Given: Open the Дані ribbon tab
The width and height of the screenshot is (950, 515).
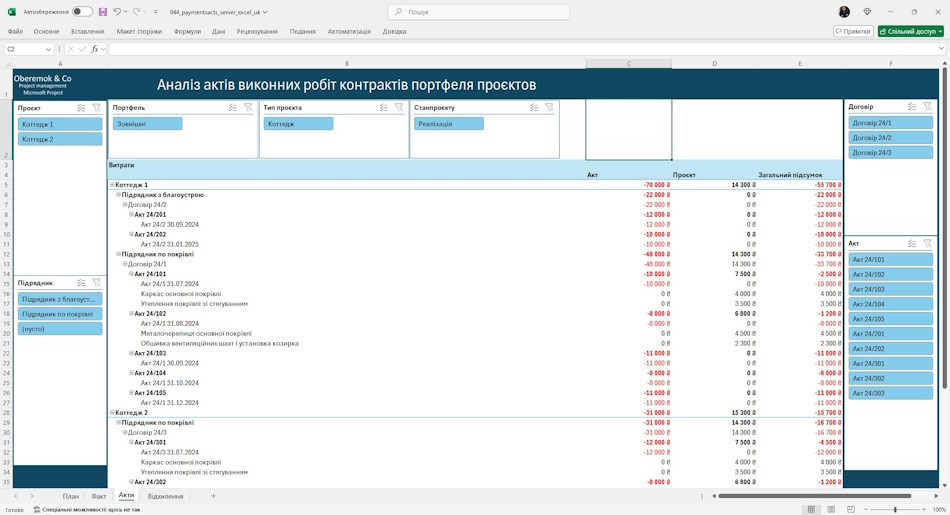Looking at the screenshot, I should coord(219,32).
